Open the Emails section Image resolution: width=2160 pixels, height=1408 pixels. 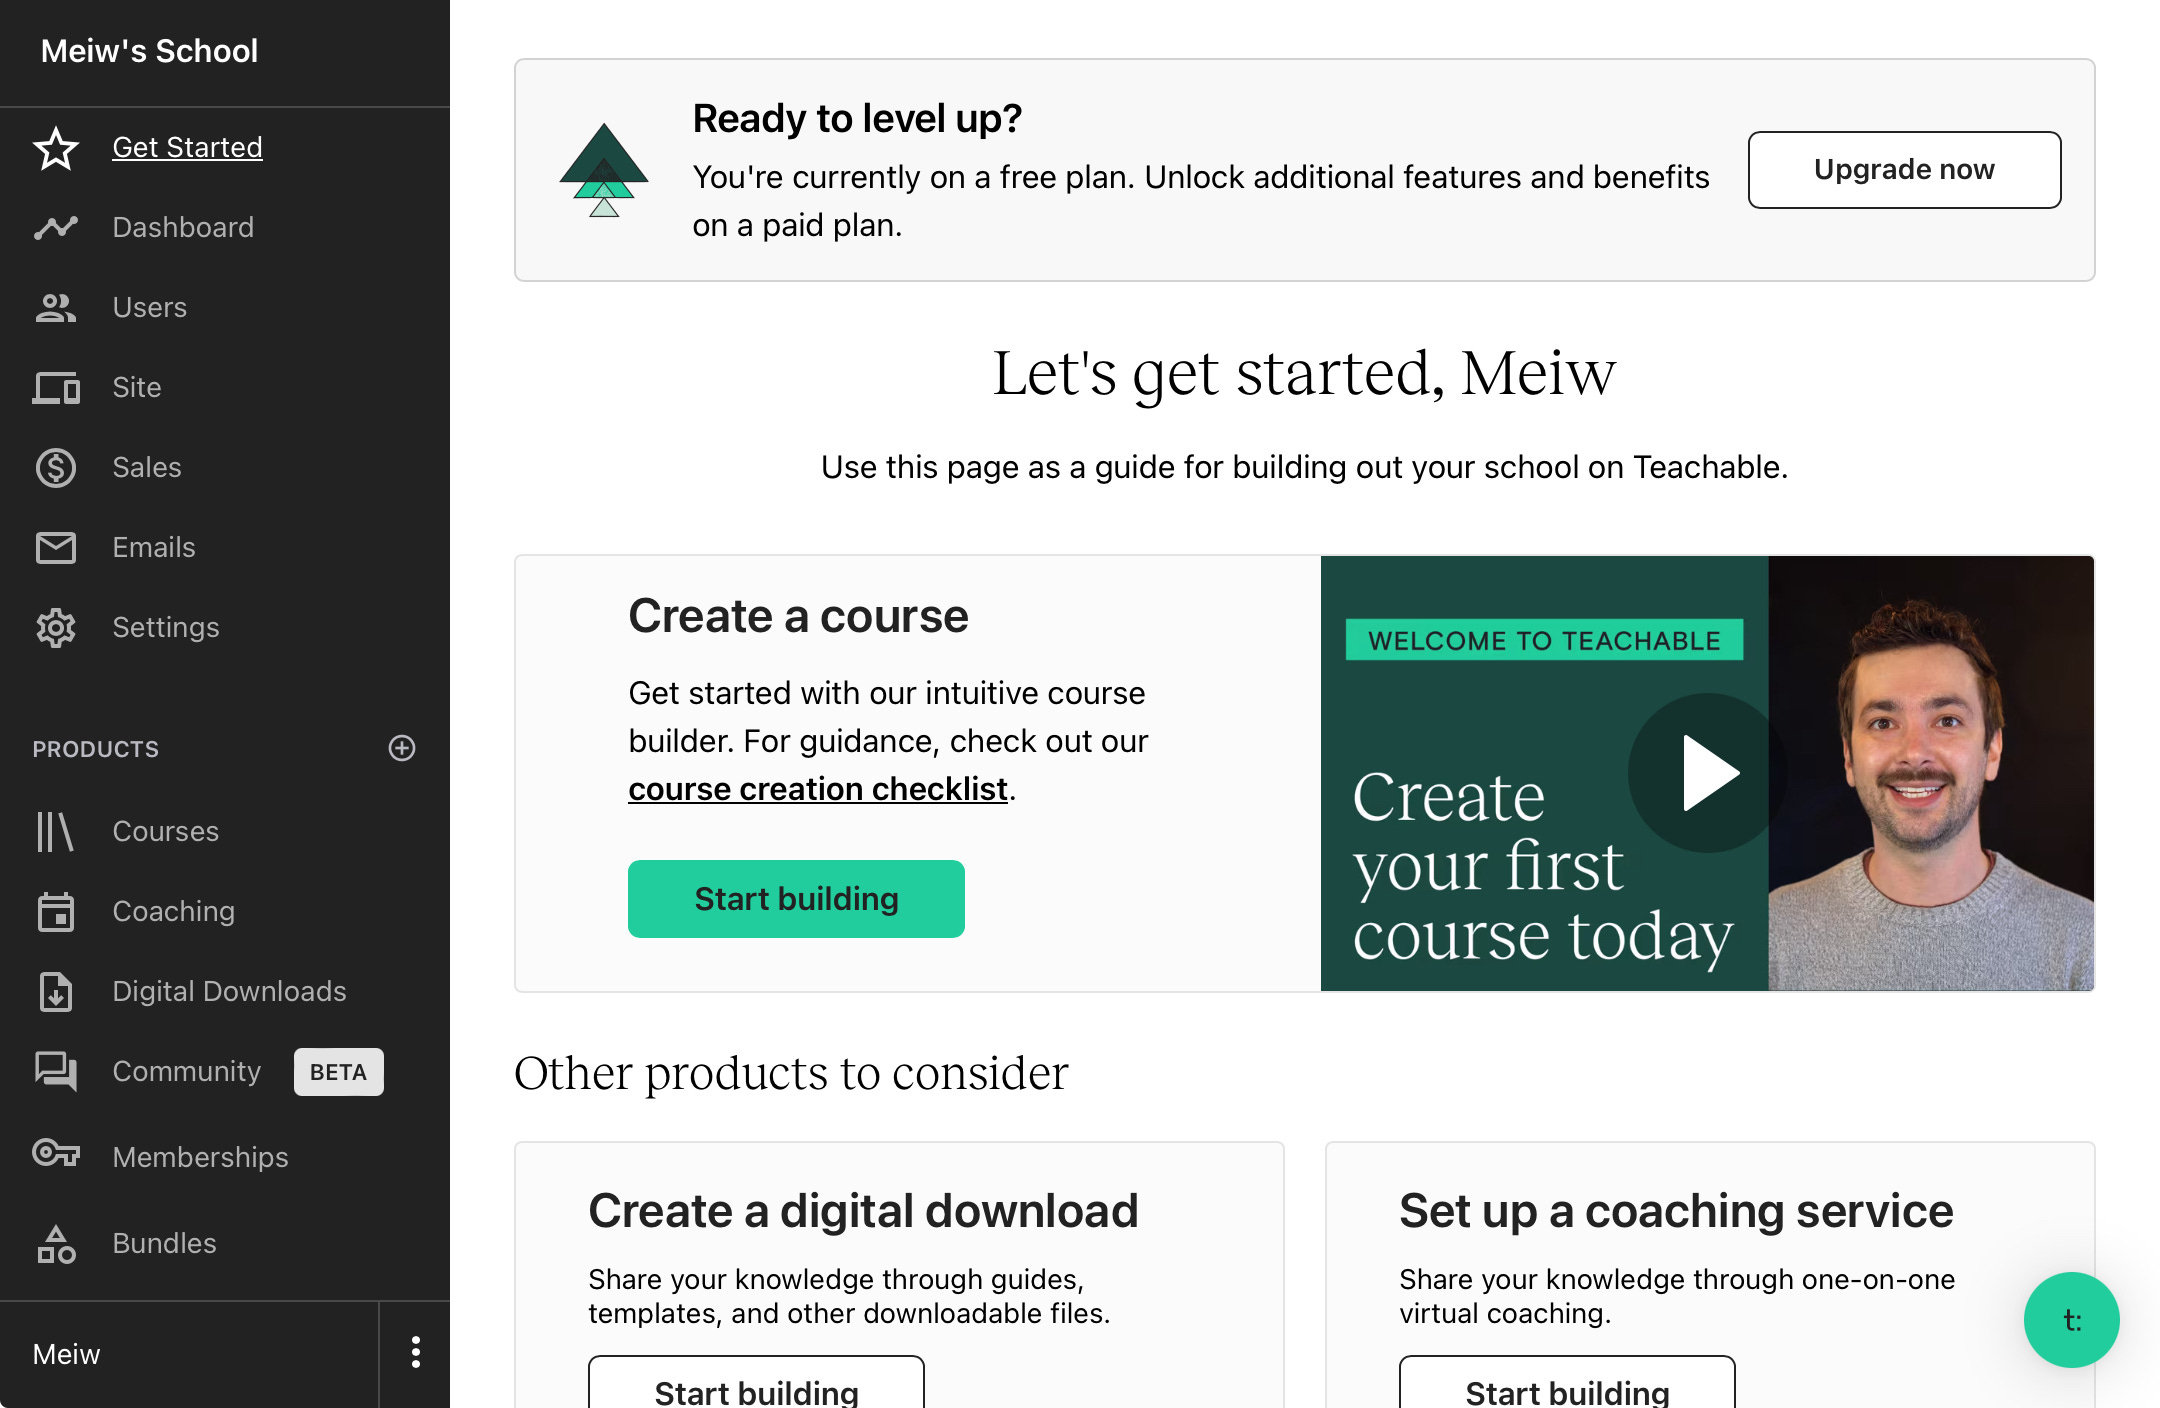click(153, 547)
